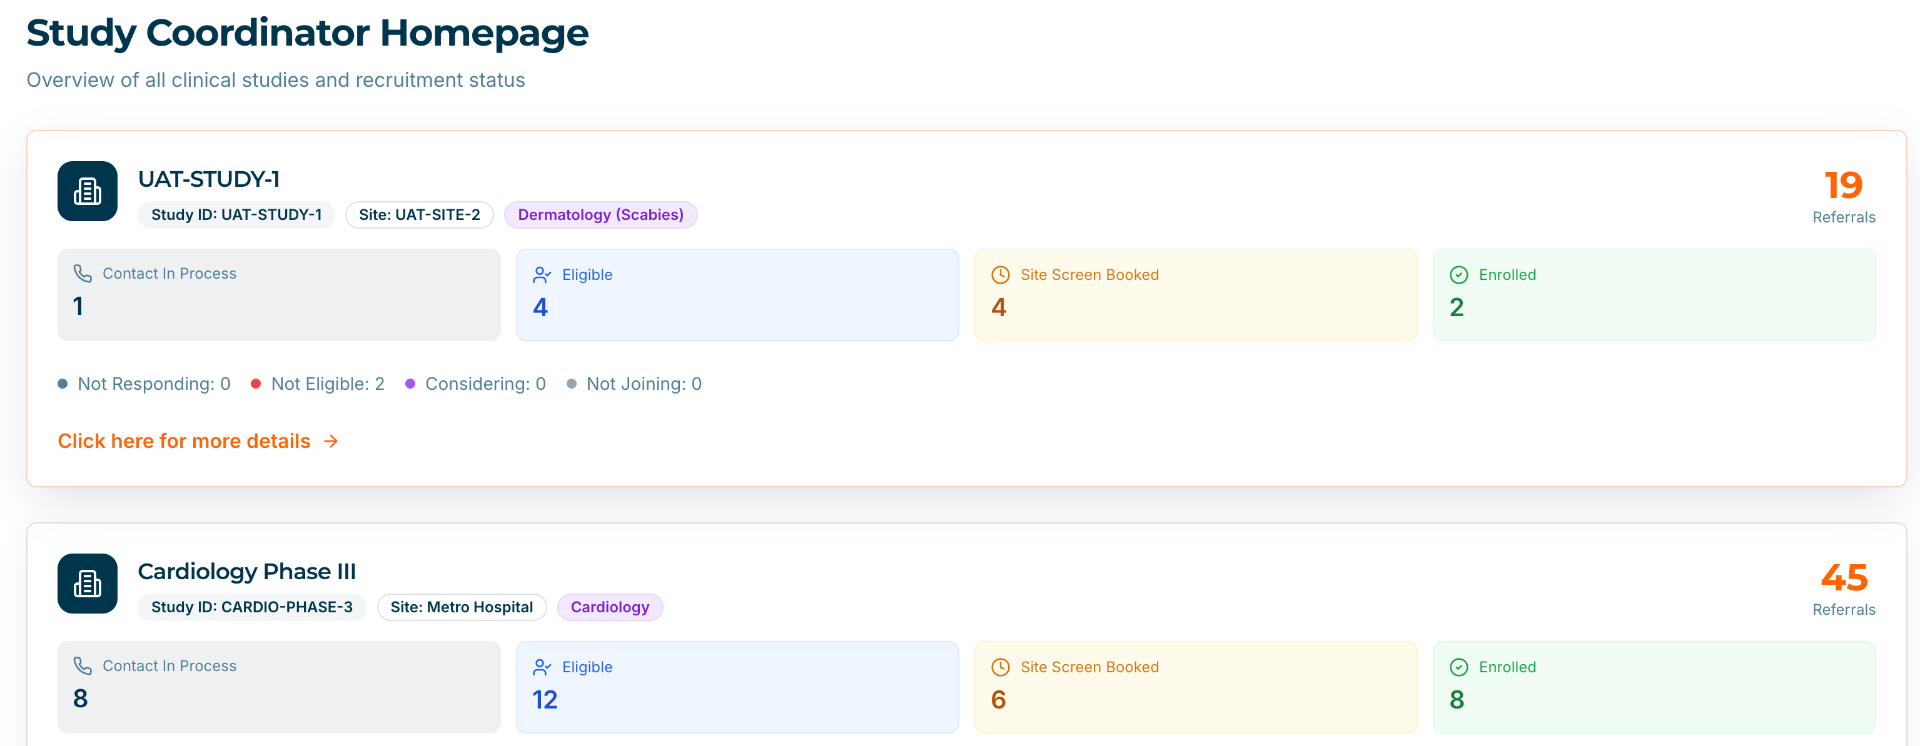Click clock icon in Cardiology Site Screen Booked
This screenshot has width=1920, height=746.
(1000, 667)
